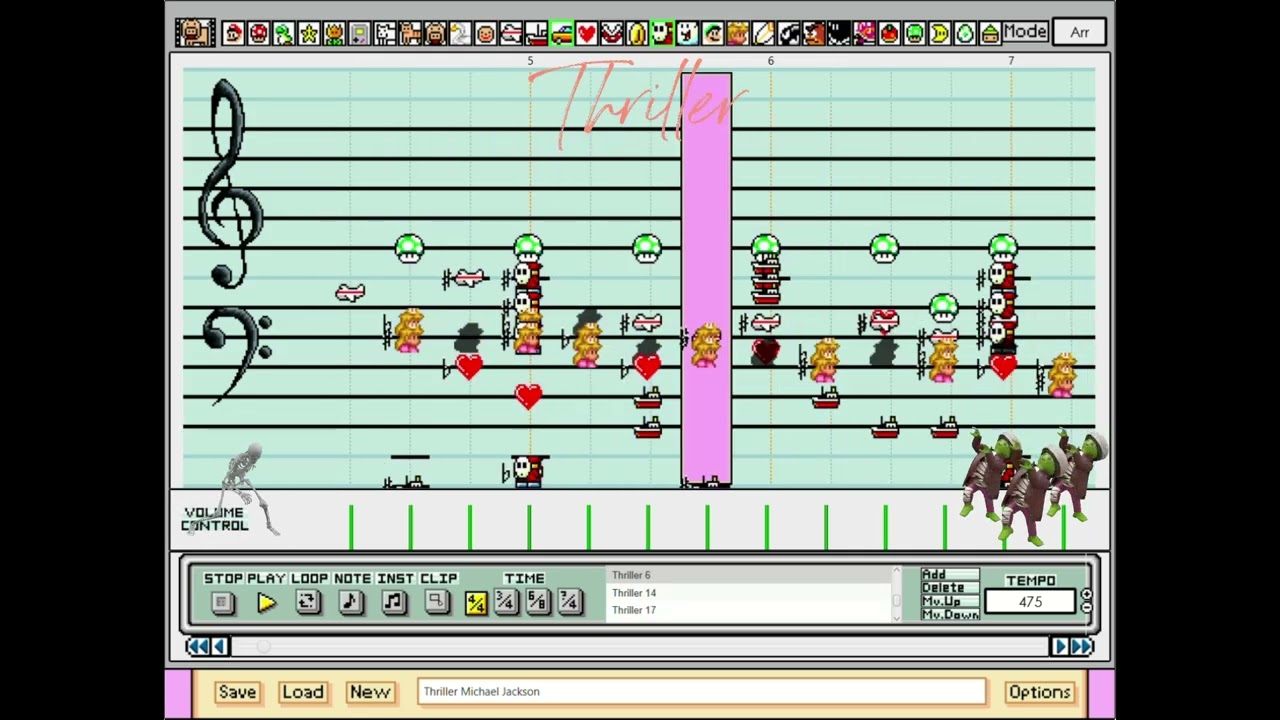Decrease tempo with the minus stepper
Screen dimensions: 1280x720
[1087, 608]
